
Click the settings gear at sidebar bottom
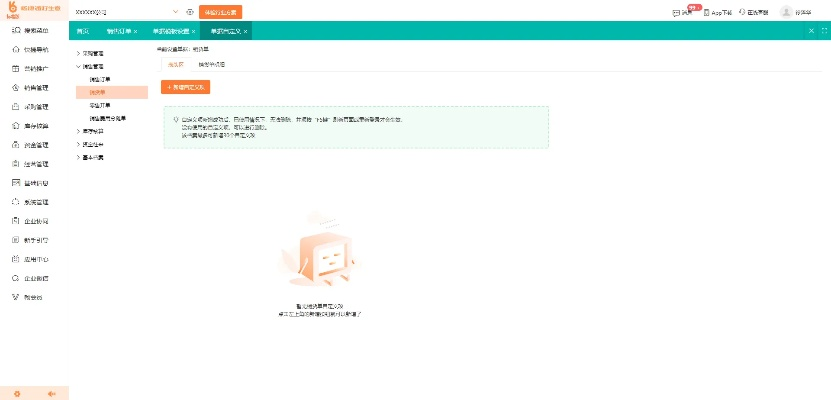pos(17,393)
